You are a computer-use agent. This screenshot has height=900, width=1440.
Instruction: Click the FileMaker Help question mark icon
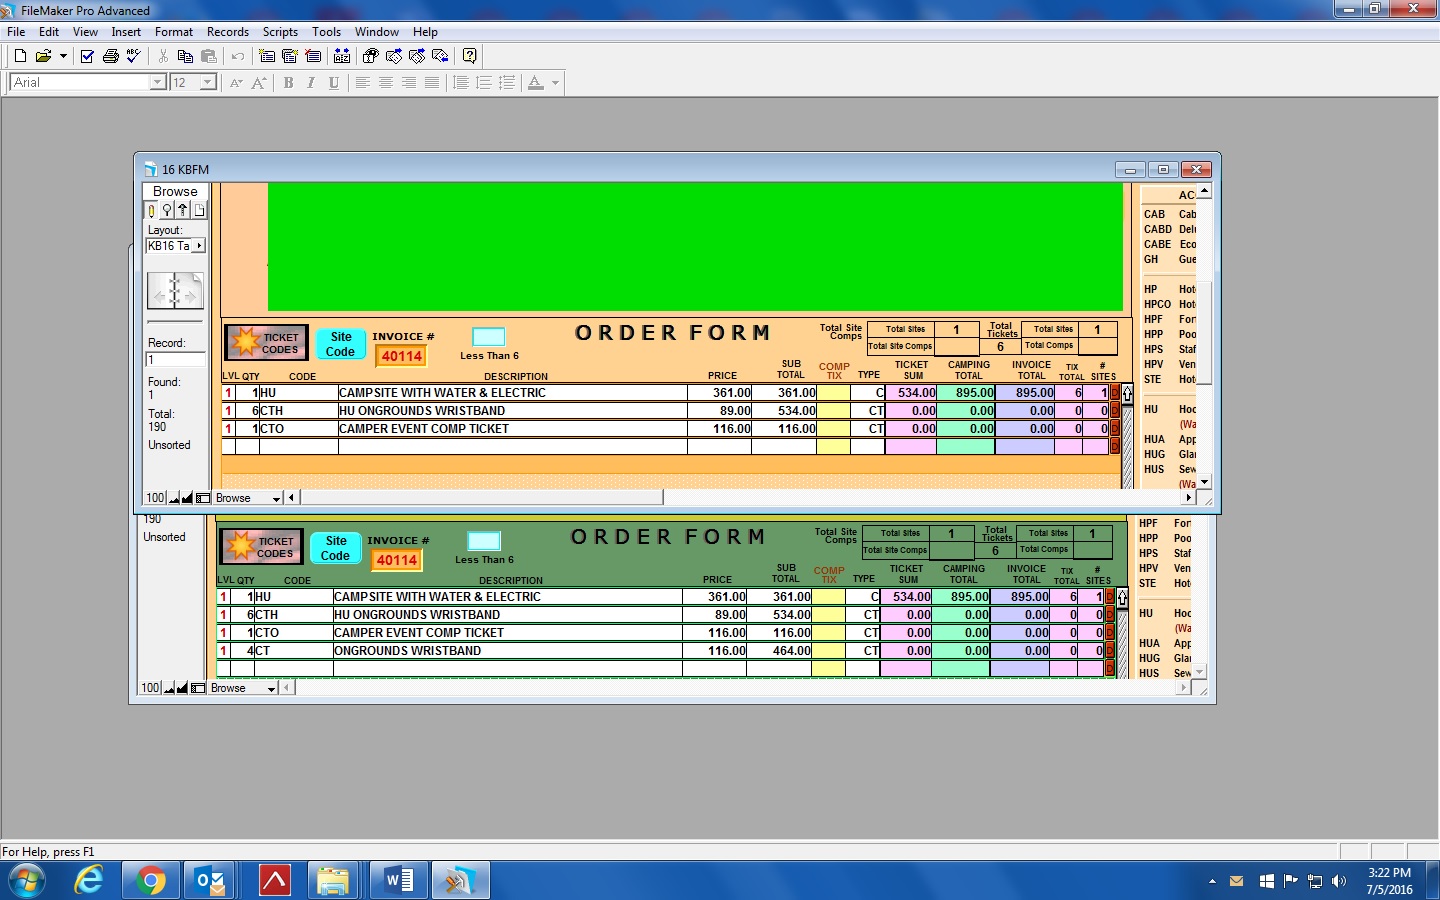(469, 56)
